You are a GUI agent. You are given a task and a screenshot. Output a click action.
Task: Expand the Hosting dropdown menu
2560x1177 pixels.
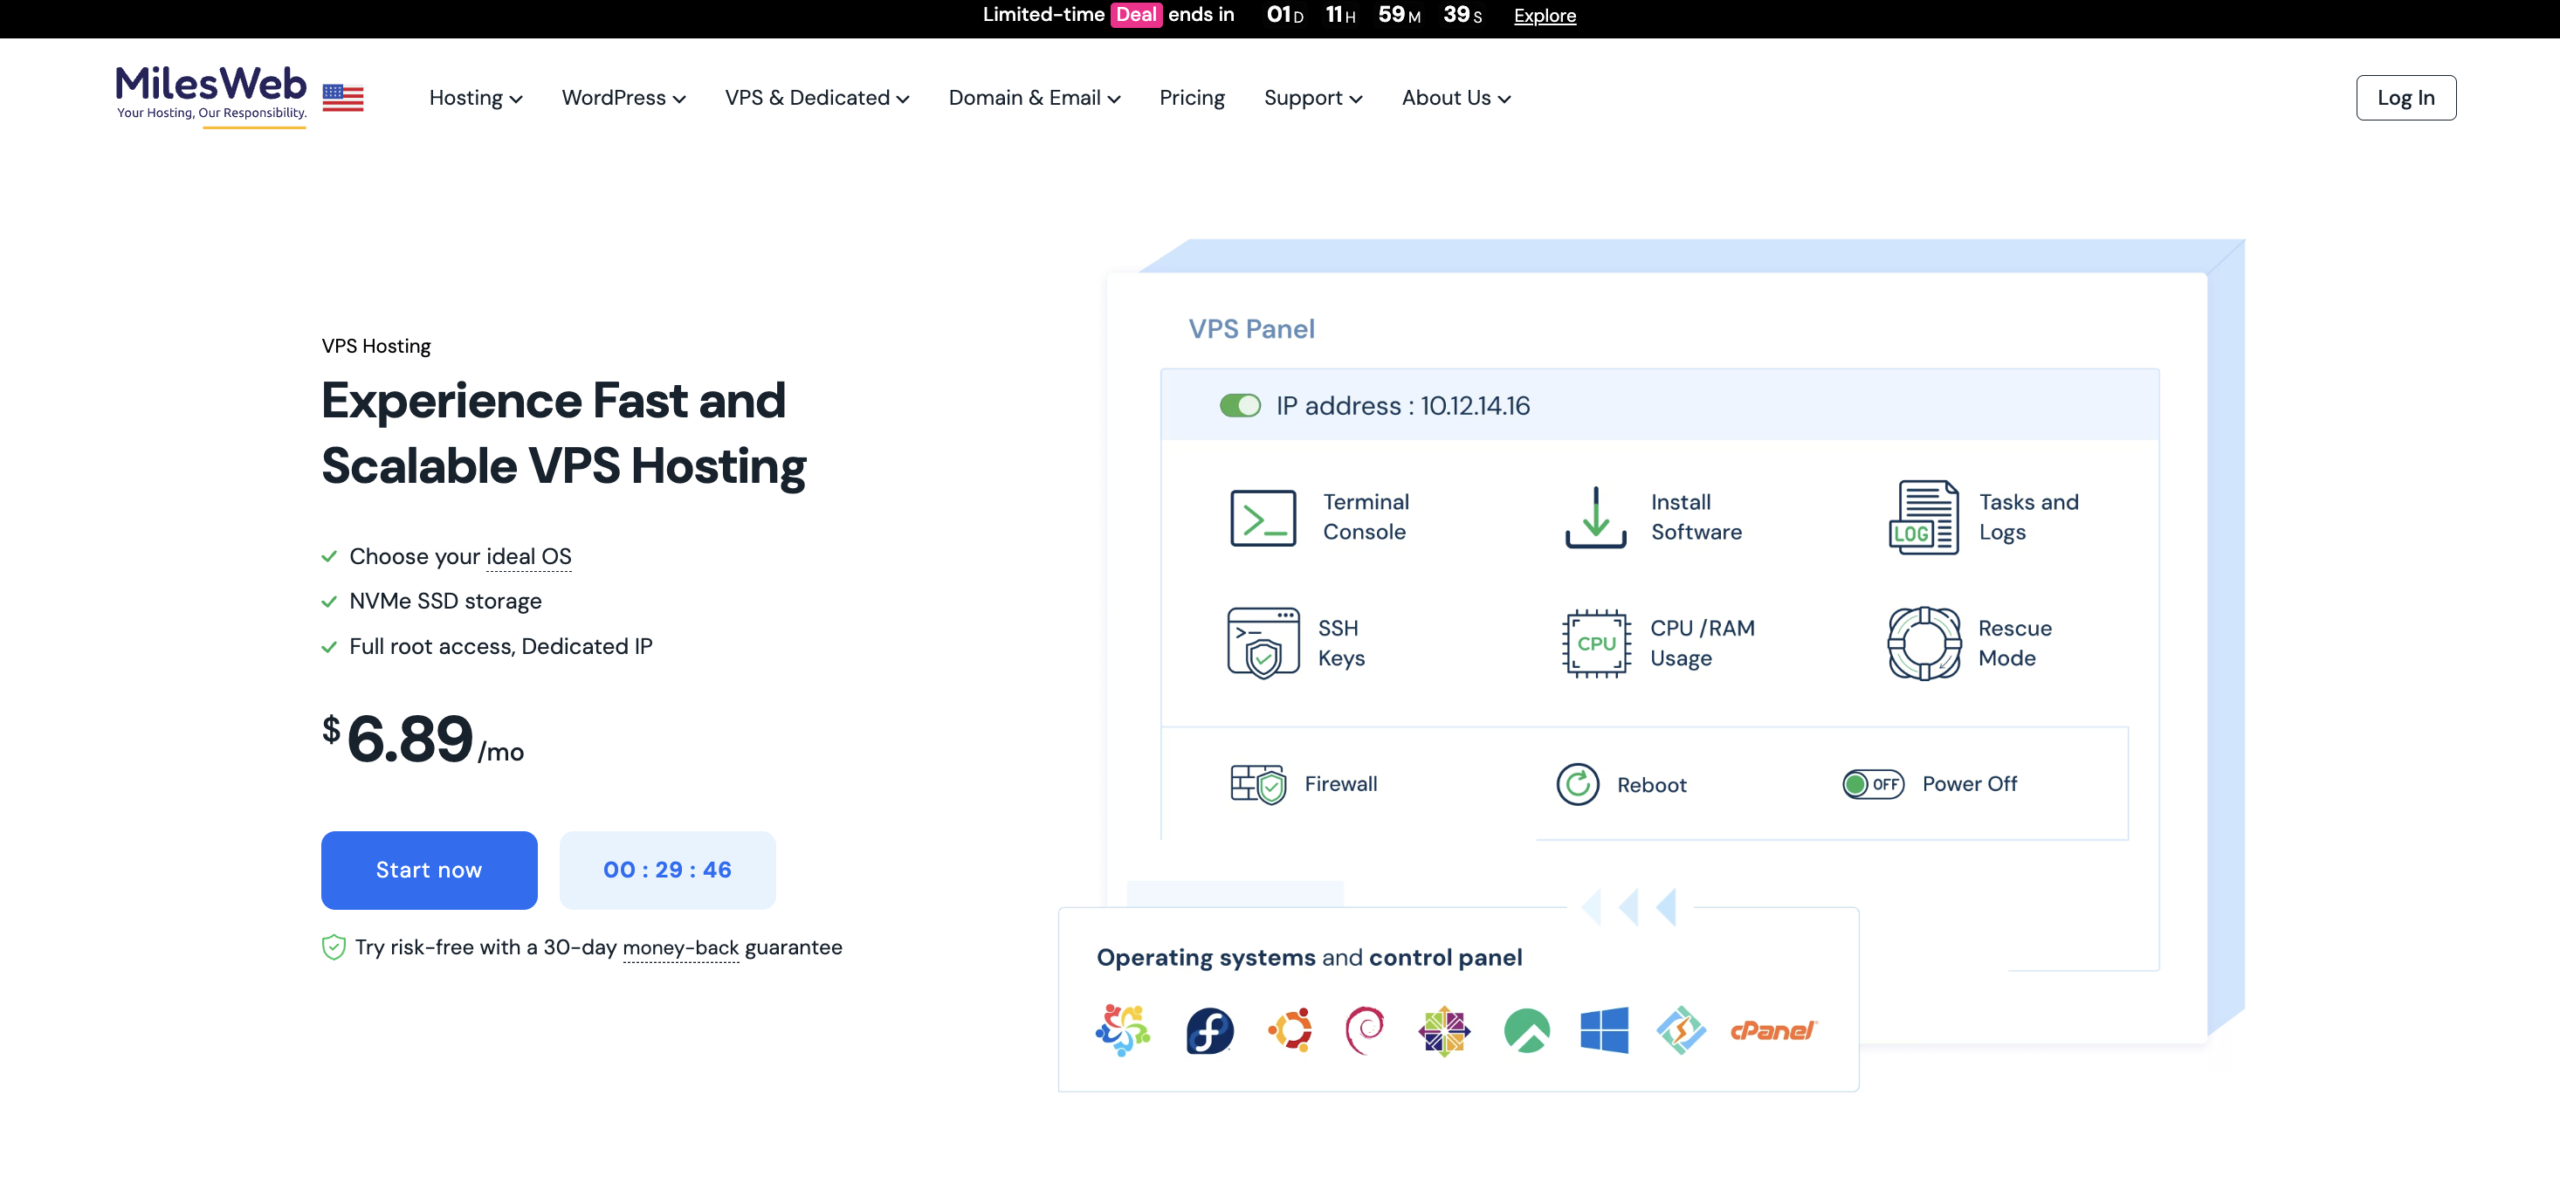click(x=475, y=98)
